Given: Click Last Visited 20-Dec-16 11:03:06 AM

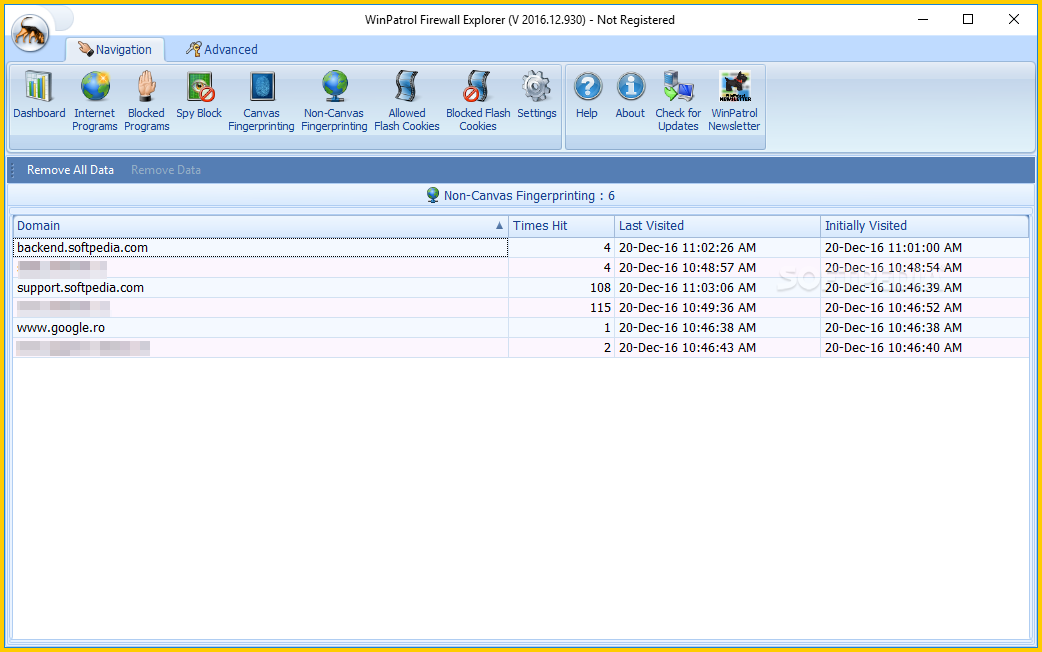Looking at the screenshot, I should [687, 288].
